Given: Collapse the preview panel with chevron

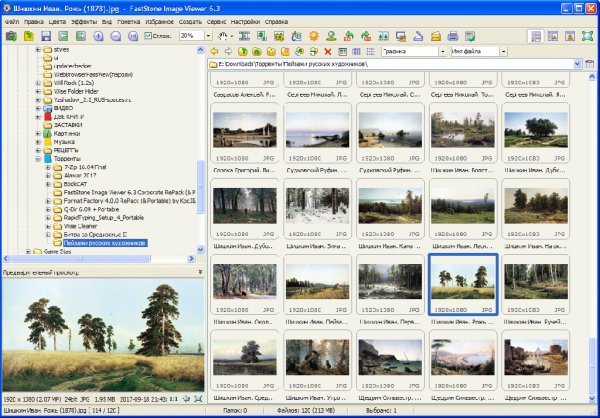Looking at the screenshot, I should point(200,272).
